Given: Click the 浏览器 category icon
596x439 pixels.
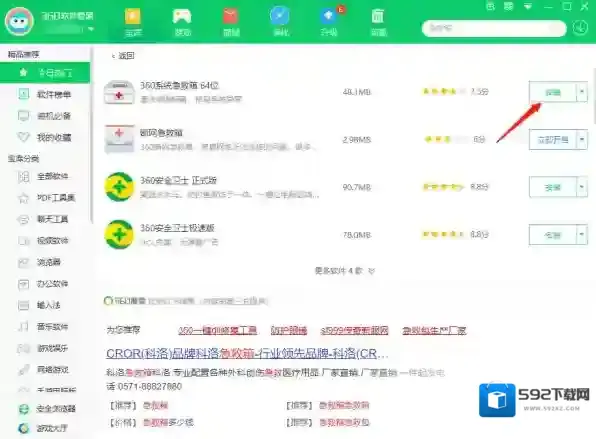Looking at the screenshot, I should tap(24, 262).
